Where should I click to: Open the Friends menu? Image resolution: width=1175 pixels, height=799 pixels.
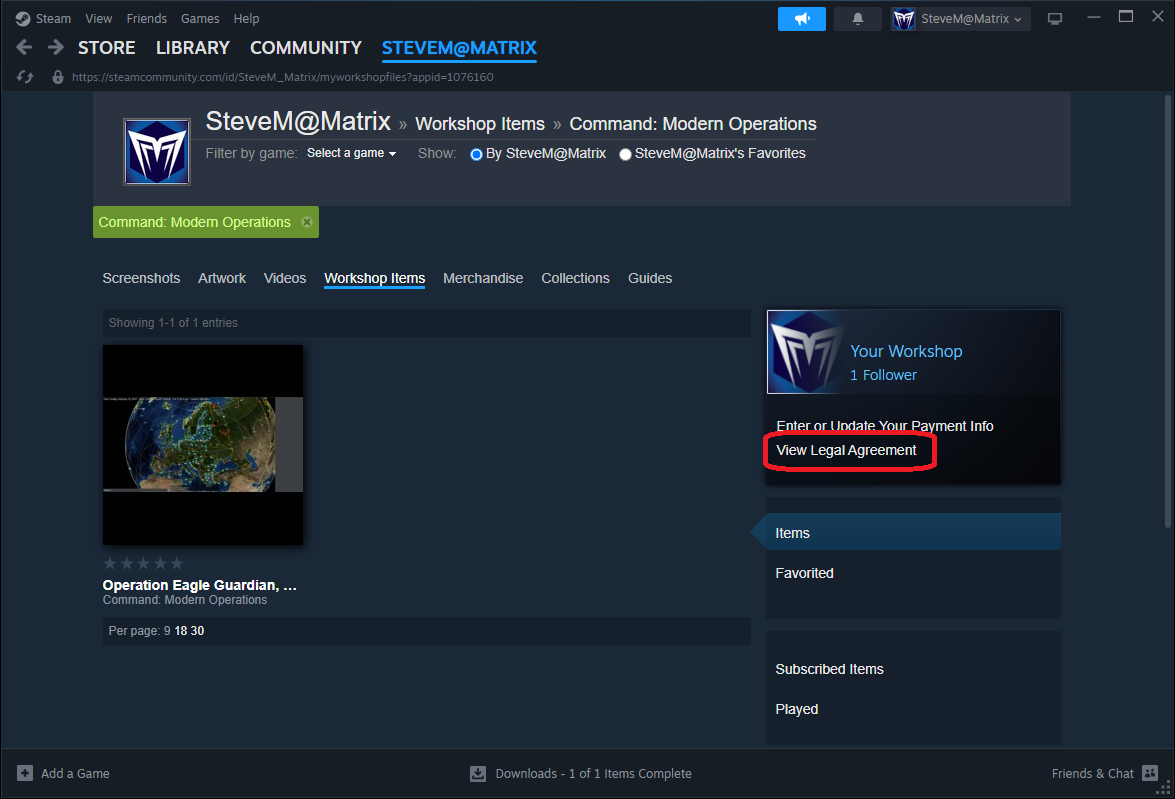tap(146, 19)
